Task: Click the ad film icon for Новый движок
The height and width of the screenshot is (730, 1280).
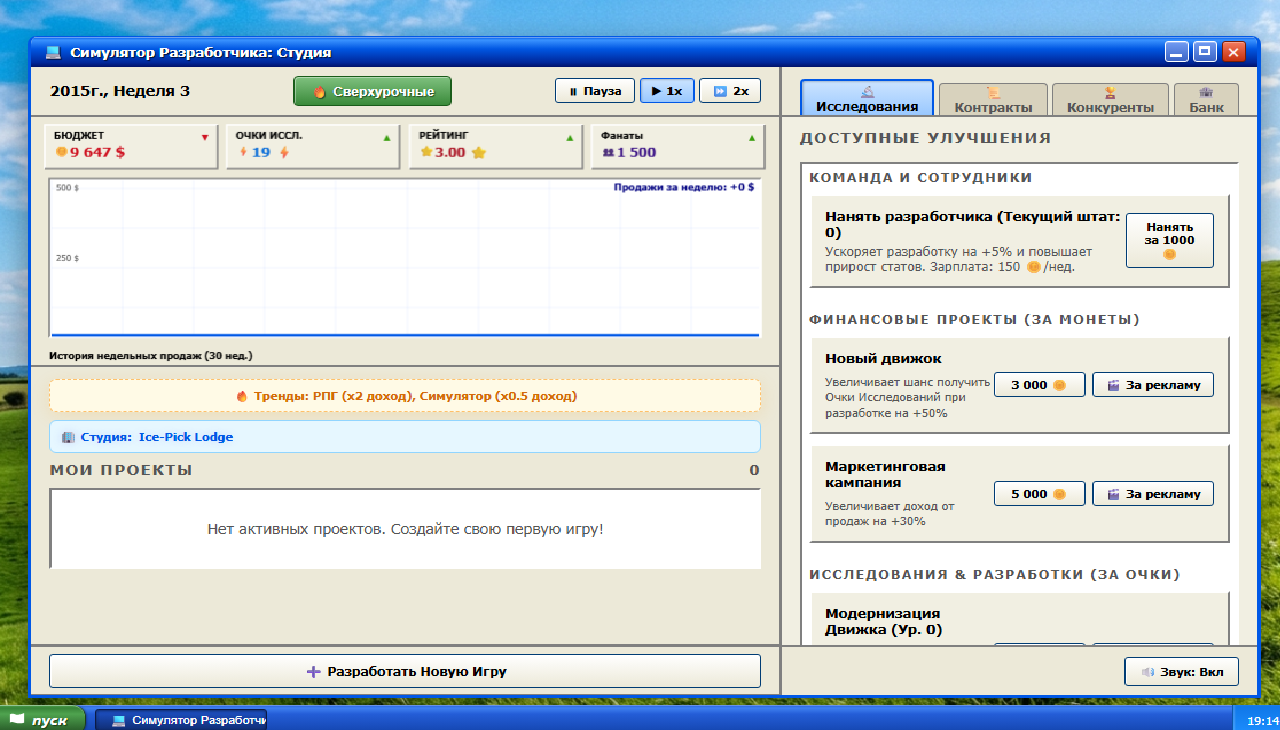Action: click(1113, 385)
